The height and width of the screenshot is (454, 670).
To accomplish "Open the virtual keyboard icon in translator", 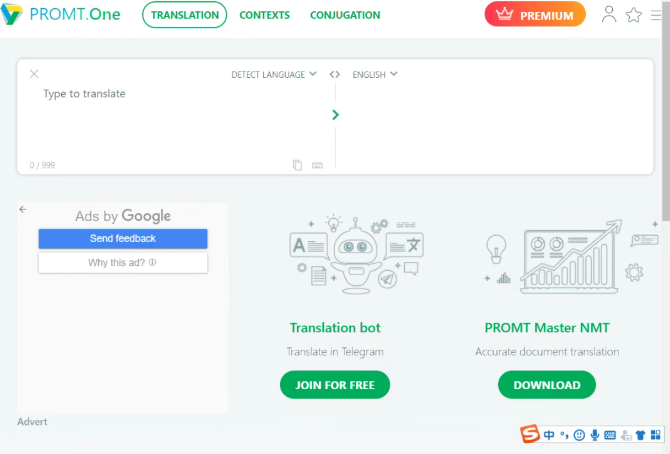I will pyautogui.click(x=317, y=165).
